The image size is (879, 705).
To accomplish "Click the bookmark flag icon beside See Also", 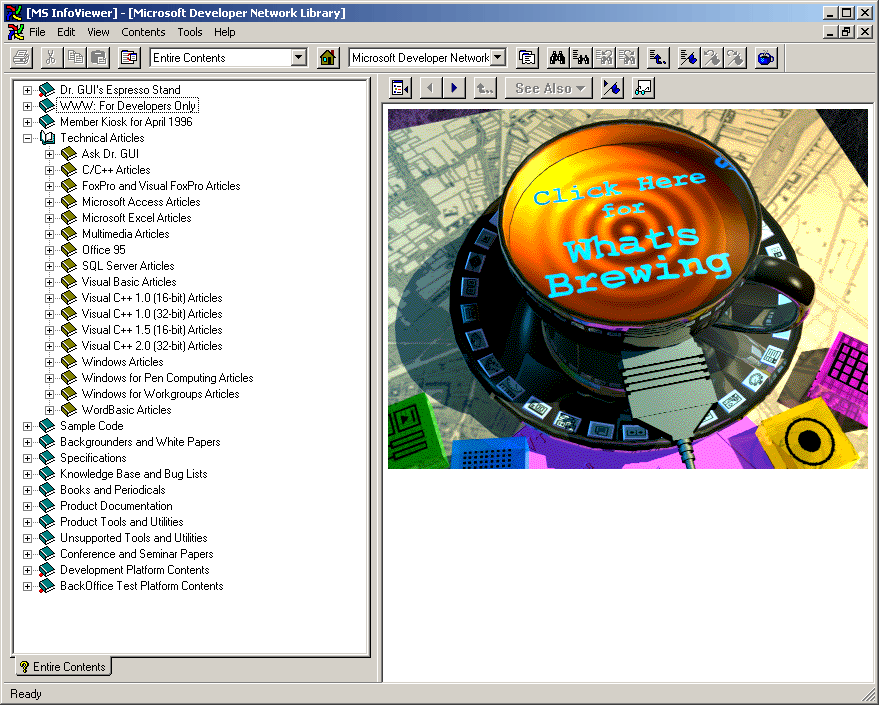I will click(x=612, y=88).
